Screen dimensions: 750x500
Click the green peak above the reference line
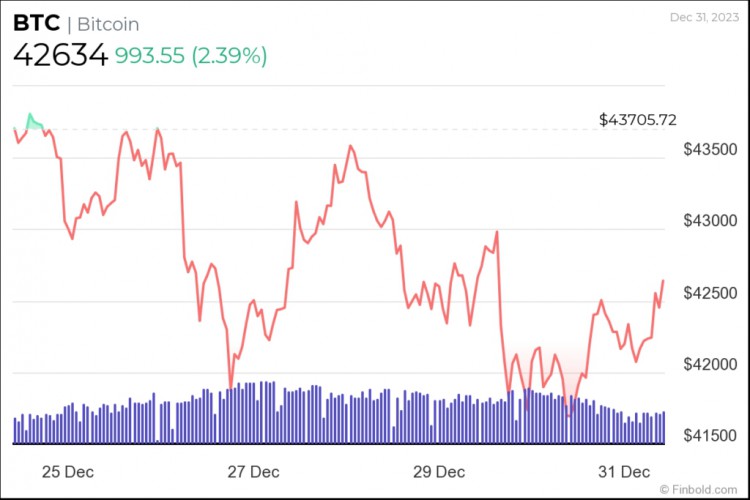pos(33,122)
